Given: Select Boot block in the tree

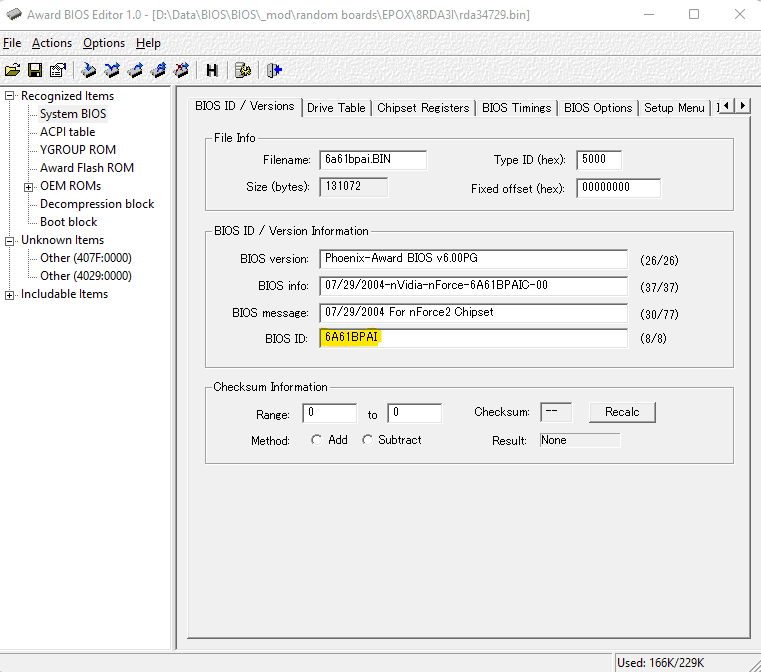Looking at the screenshot, I should pos(68,222).
